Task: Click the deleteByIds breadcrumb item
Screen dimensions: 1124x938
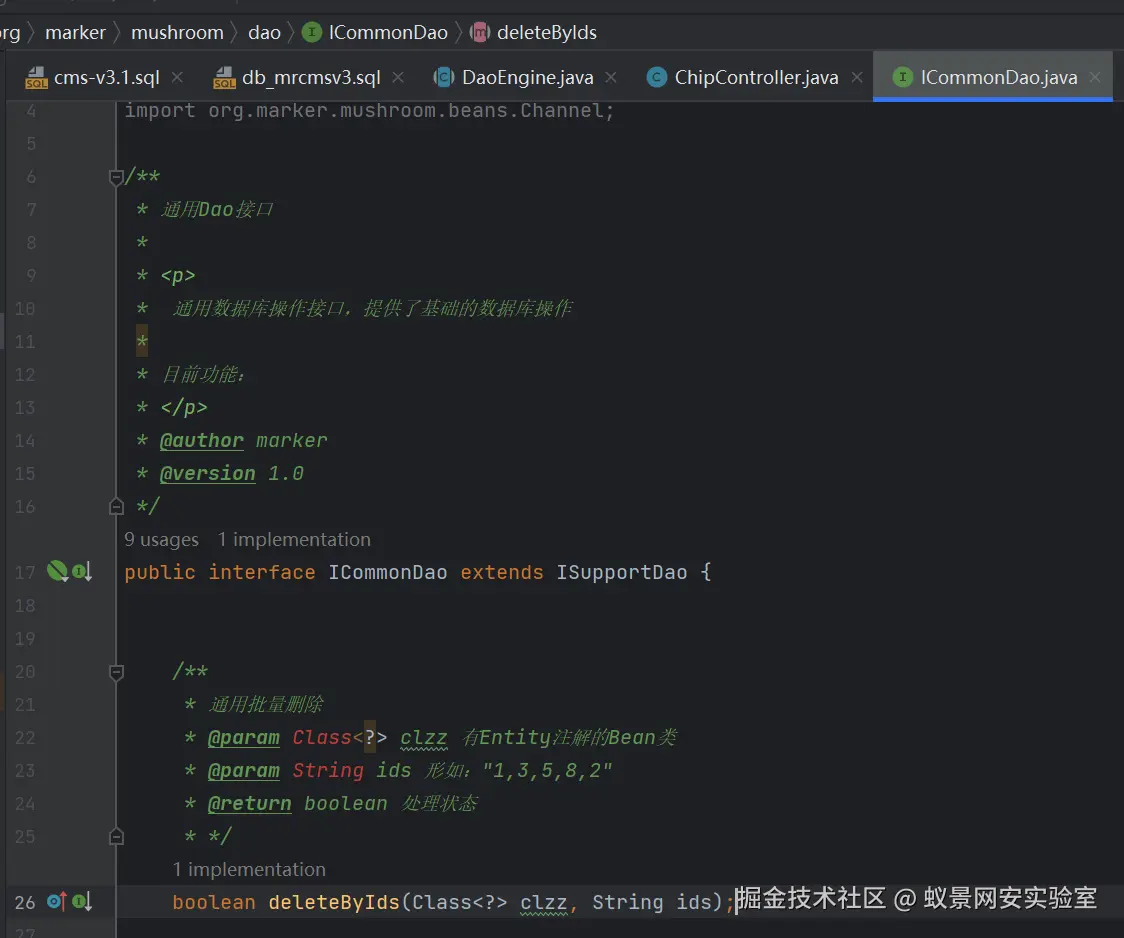Action: click(547, 33)
